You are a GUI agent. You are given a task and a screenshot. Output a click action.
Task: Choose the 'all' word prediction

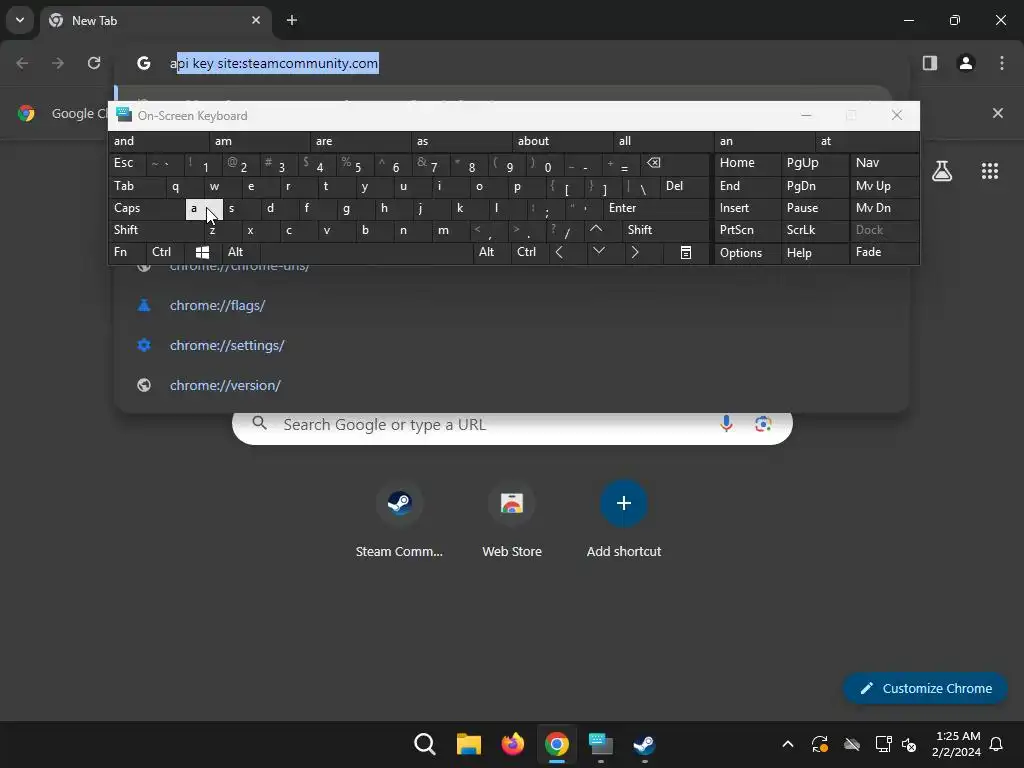point(664,141)
